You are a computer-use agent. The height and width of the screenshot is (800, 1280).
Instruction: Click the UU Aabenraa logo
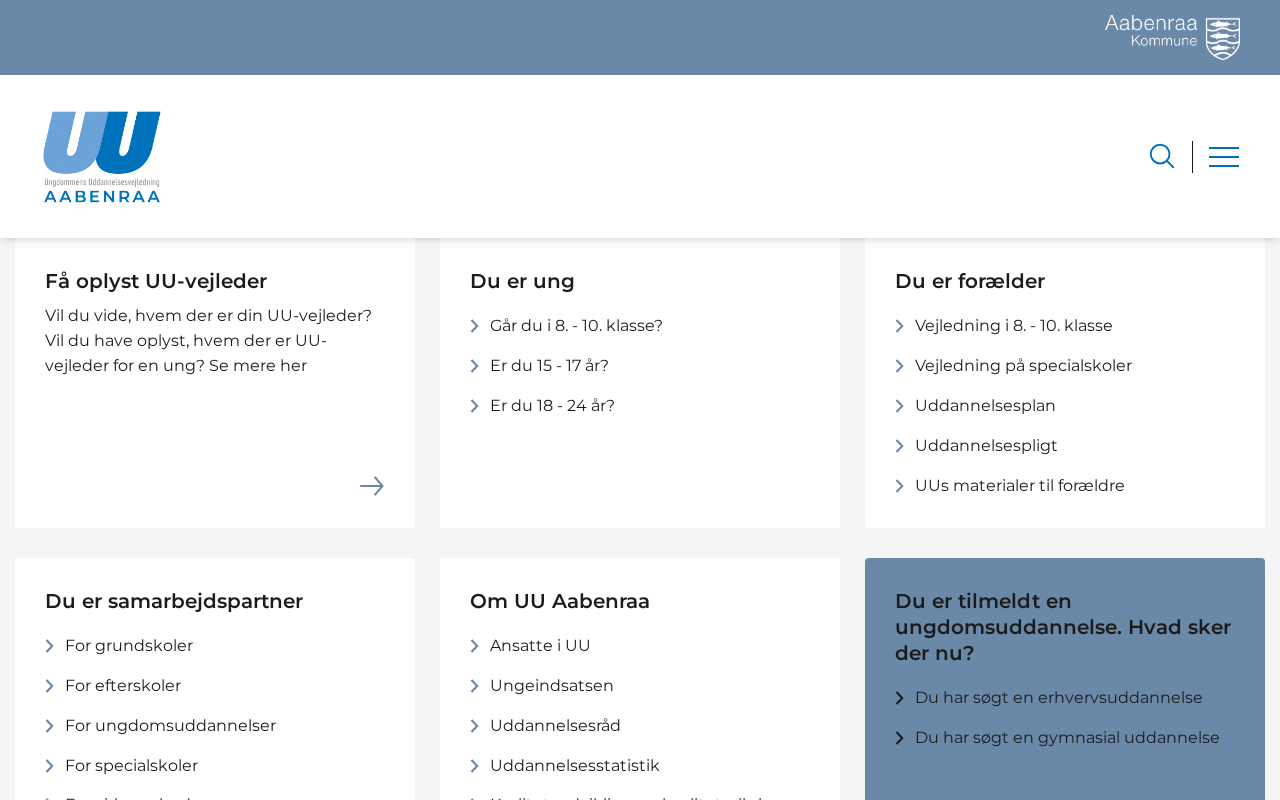pos(102,157)
